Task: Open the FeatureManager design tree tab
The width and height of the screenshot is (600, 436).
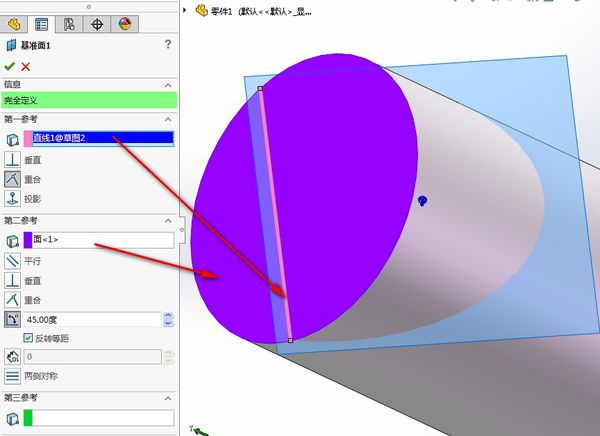Action: pyautogui.click(x=14, y=24)
